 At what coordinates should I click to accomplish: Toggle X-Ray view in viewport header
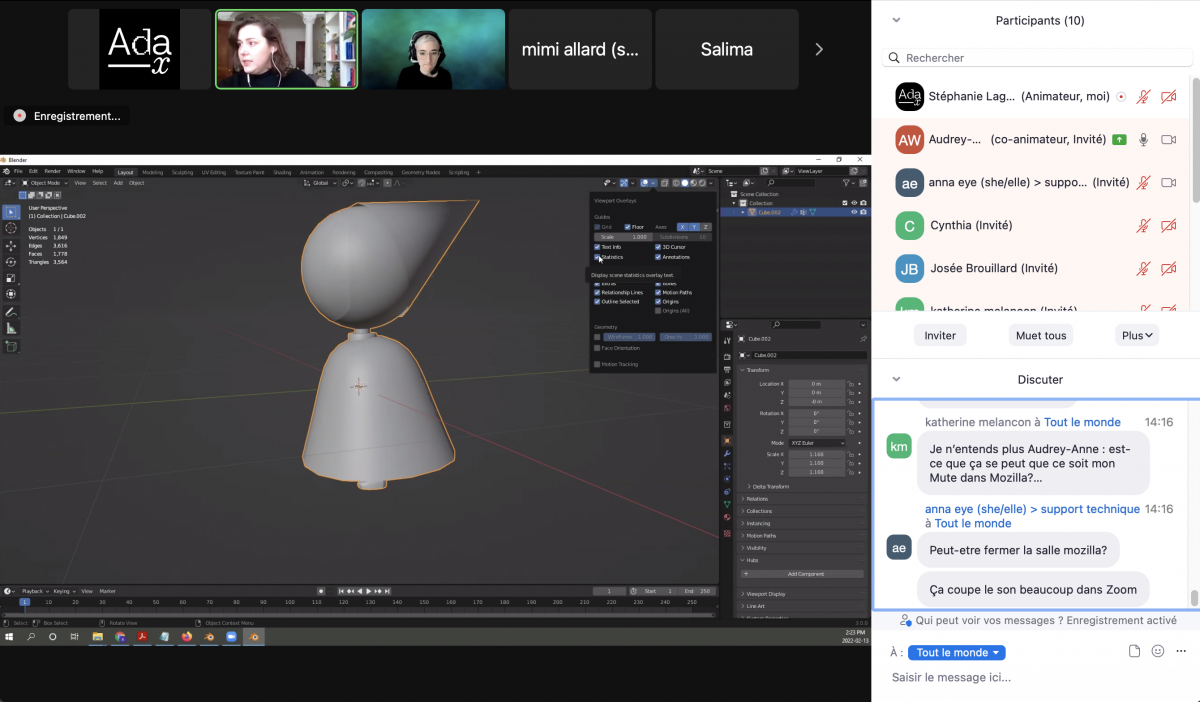664,183
